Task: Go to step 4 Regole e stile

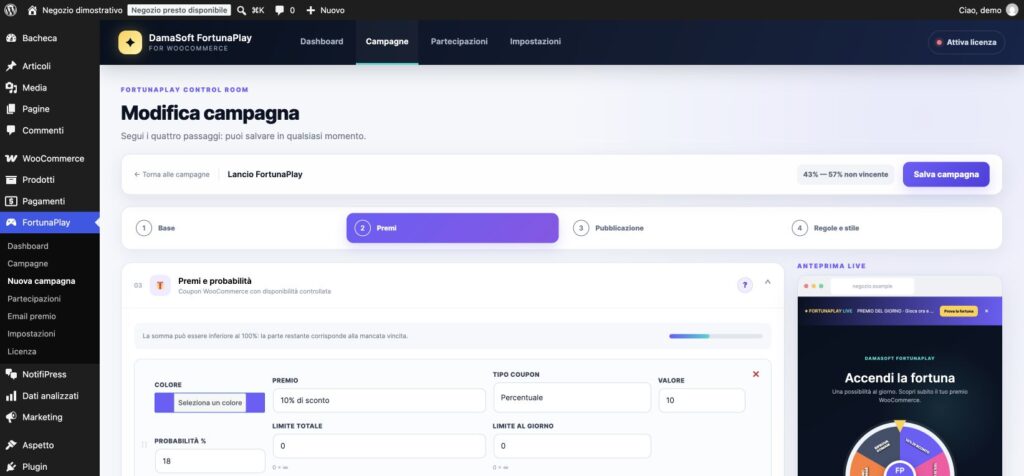Action: 890,228
